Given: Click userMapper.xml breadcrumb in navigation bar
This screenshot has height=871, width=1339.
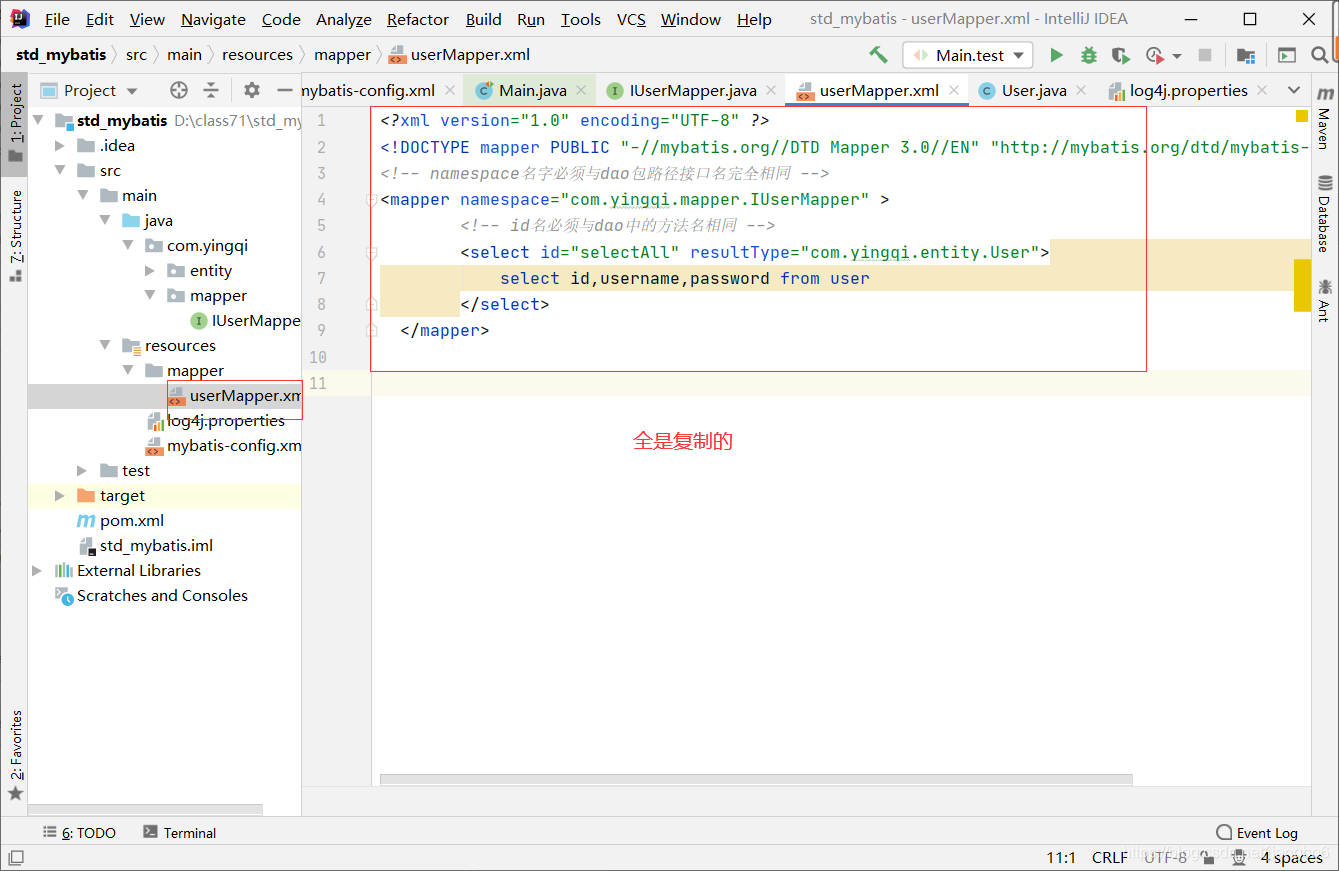Looking at the screenshot, I should [x=459, y=55].
